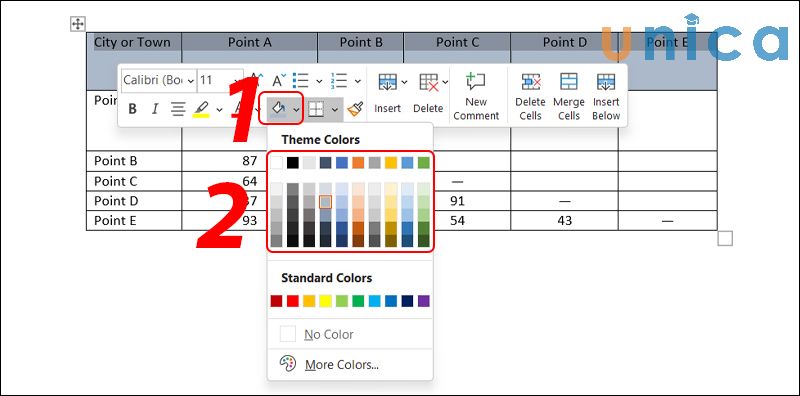
Task: Click the 'Point E' row label
Action: 116,220
